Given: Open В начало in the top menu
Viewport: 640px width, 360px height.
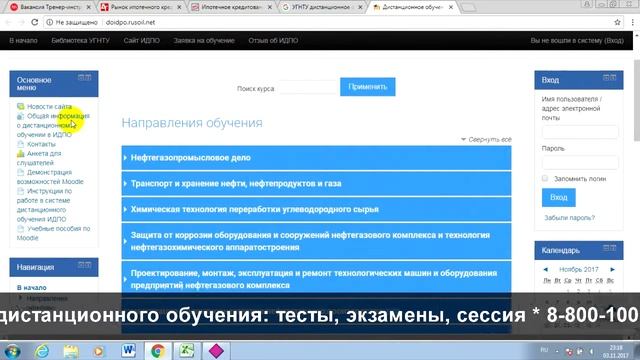Looking at the screenshot, I should point(23,40).
